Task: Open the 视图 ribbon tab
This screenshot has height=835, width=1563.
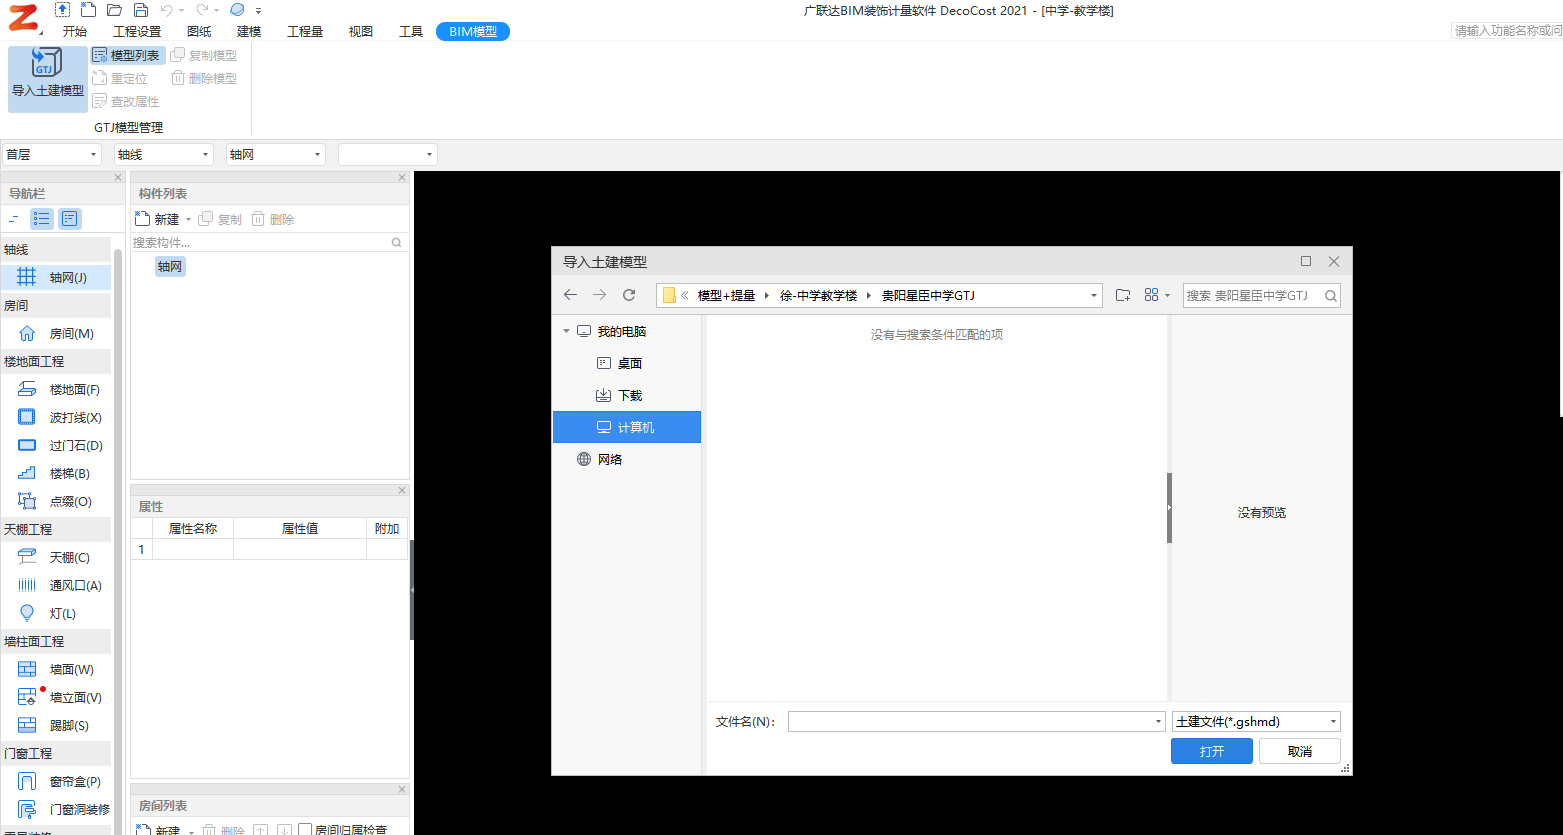Action: point(361,32)
